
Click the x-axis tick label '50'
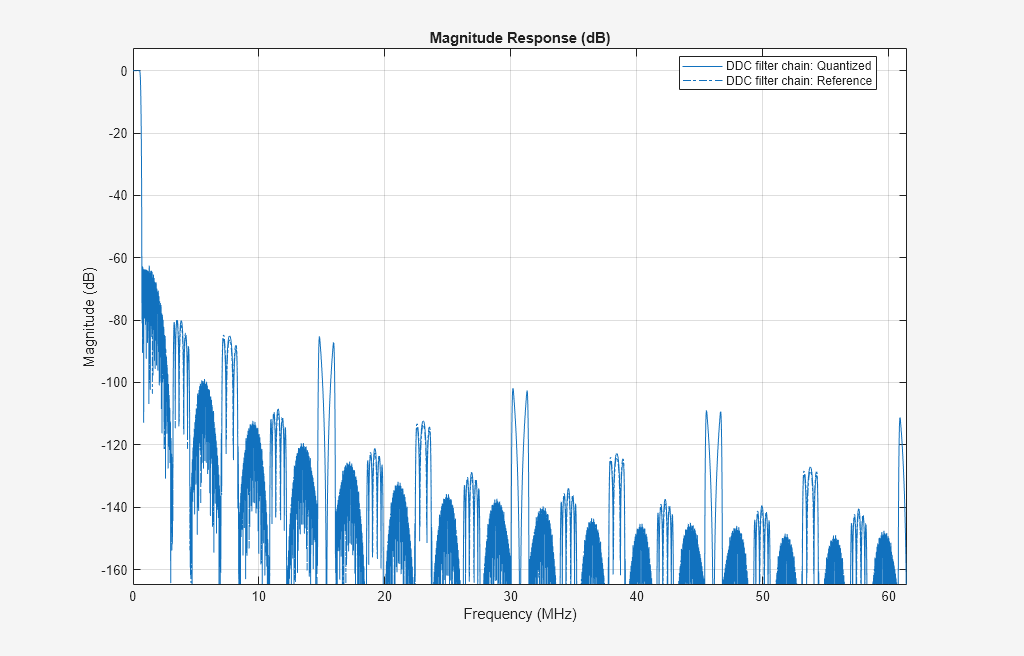tap(763, 596)
